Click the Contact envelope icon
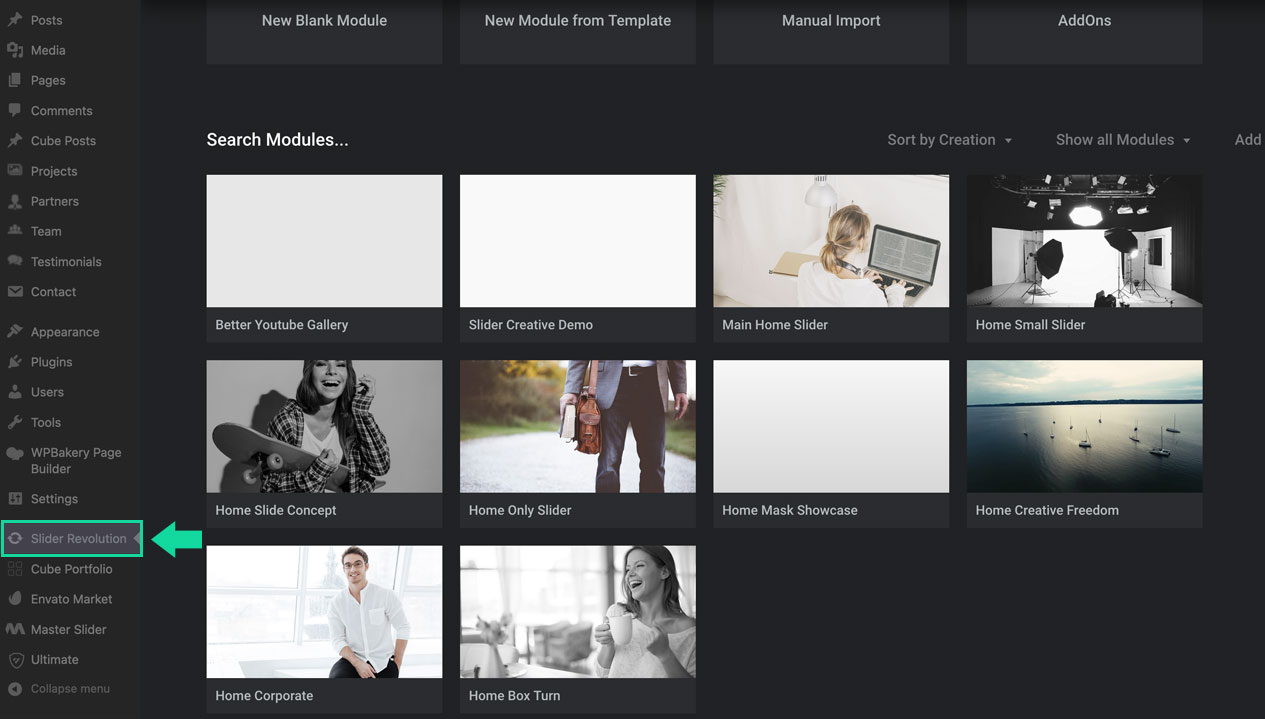Image resolution: width=1265 pixels, height=719 pixels. coord(15,292)
